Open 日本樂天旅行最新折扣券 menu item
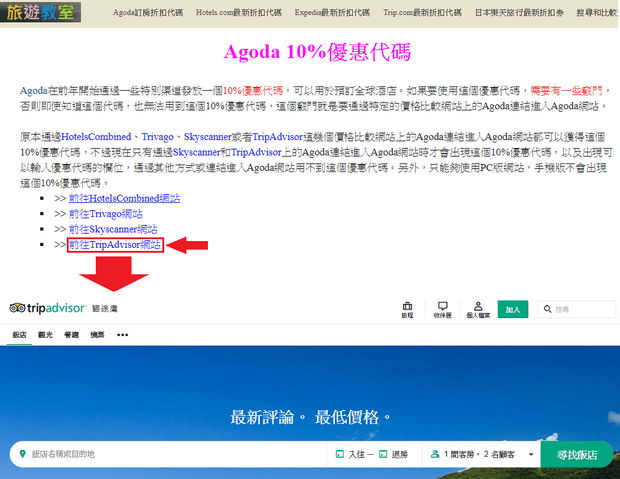Viewport: 620px width, 479px height. pyautogui.click(x=519, y=13)
